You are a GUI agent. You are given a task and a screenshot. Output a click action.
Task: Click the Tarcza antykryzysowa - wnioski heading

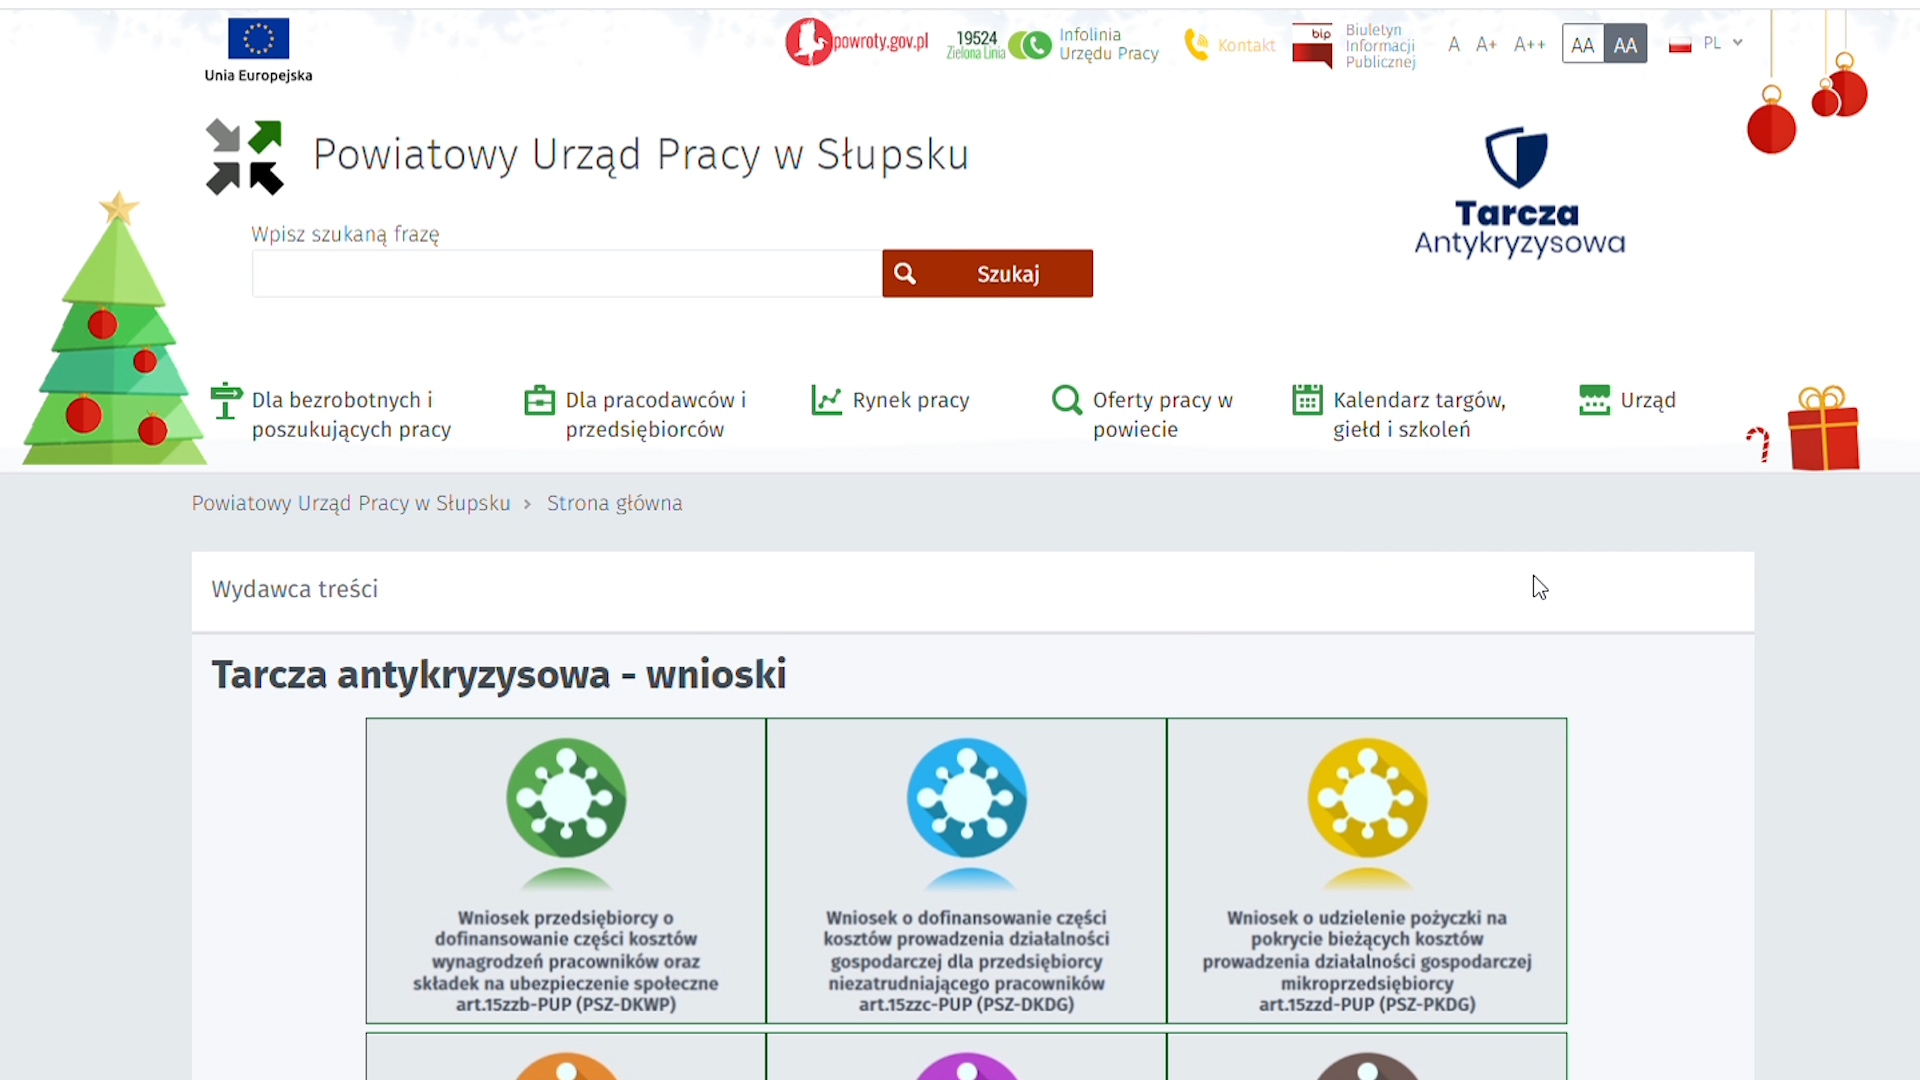(x=499, y=674)
